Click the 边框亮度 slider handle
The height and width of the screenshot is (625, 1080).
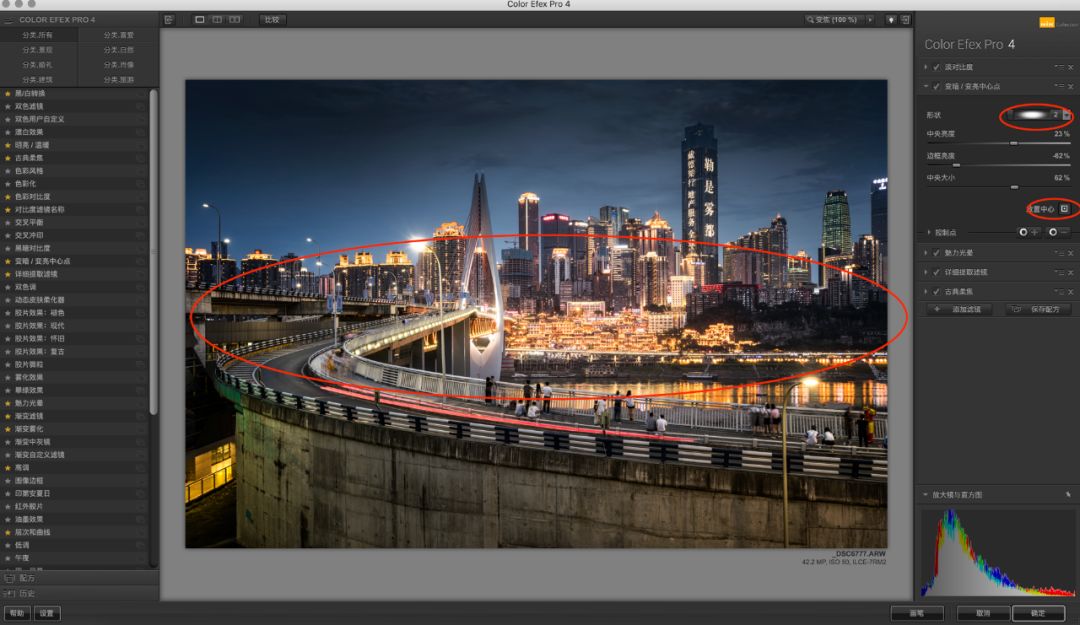pos(956,165)
